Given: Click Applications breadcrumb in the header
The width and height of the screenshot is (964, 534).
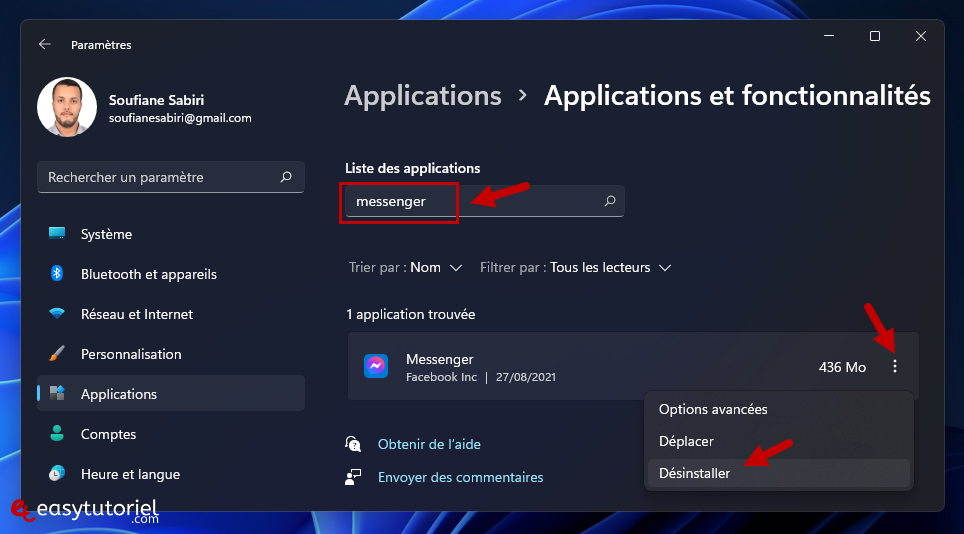Looking at the screenshot, I should coord(422,96).
